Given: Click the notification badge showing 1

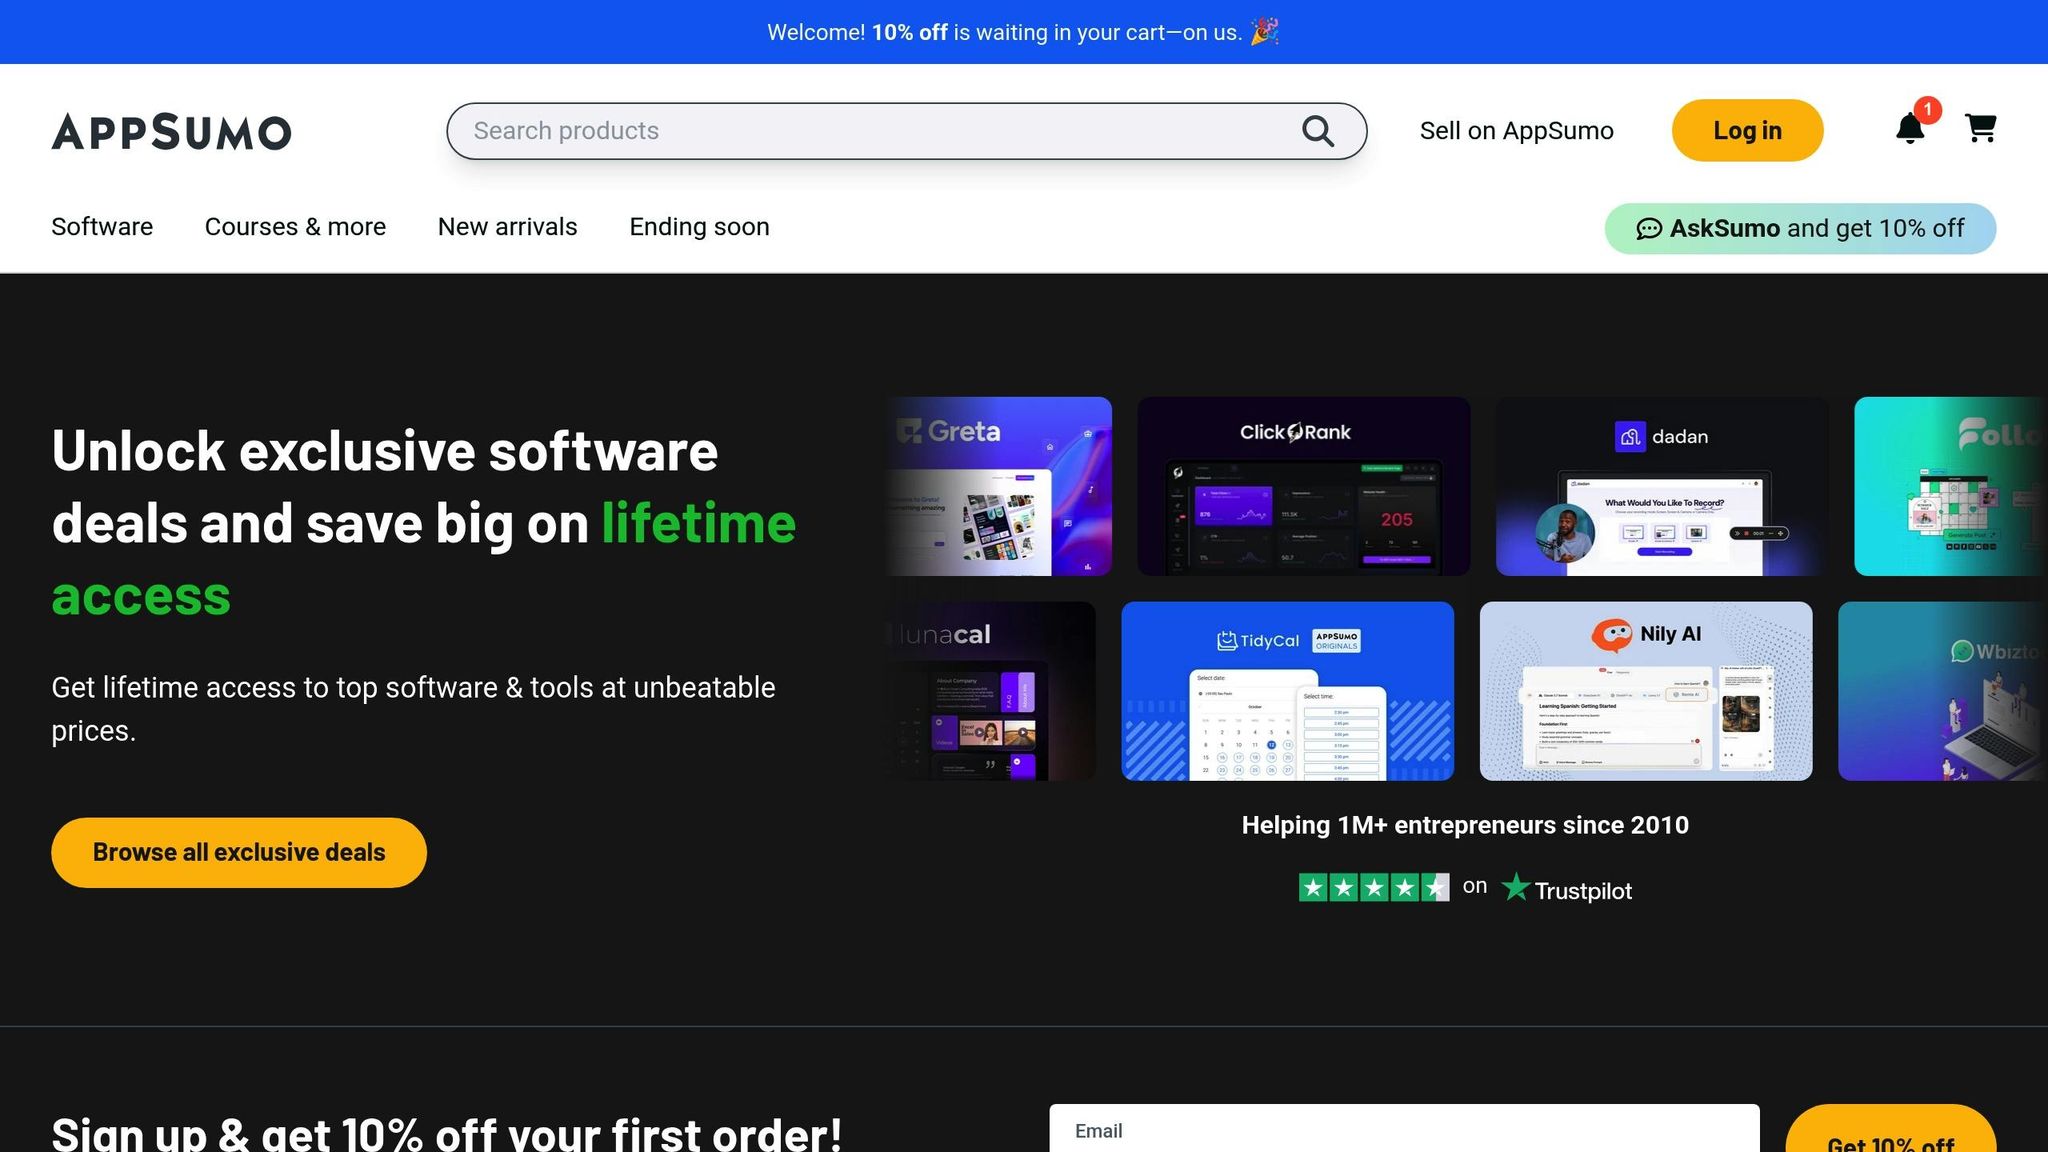Looking at the screenshot, I should point(1927,110).
